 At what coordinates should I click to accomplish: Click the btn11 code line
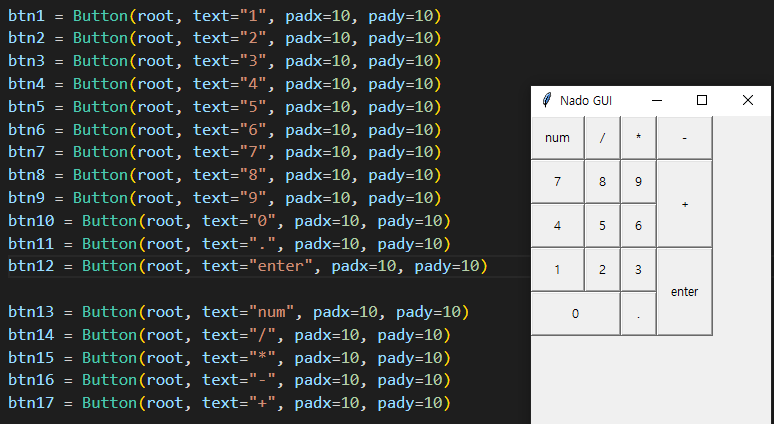pos(229,243)
